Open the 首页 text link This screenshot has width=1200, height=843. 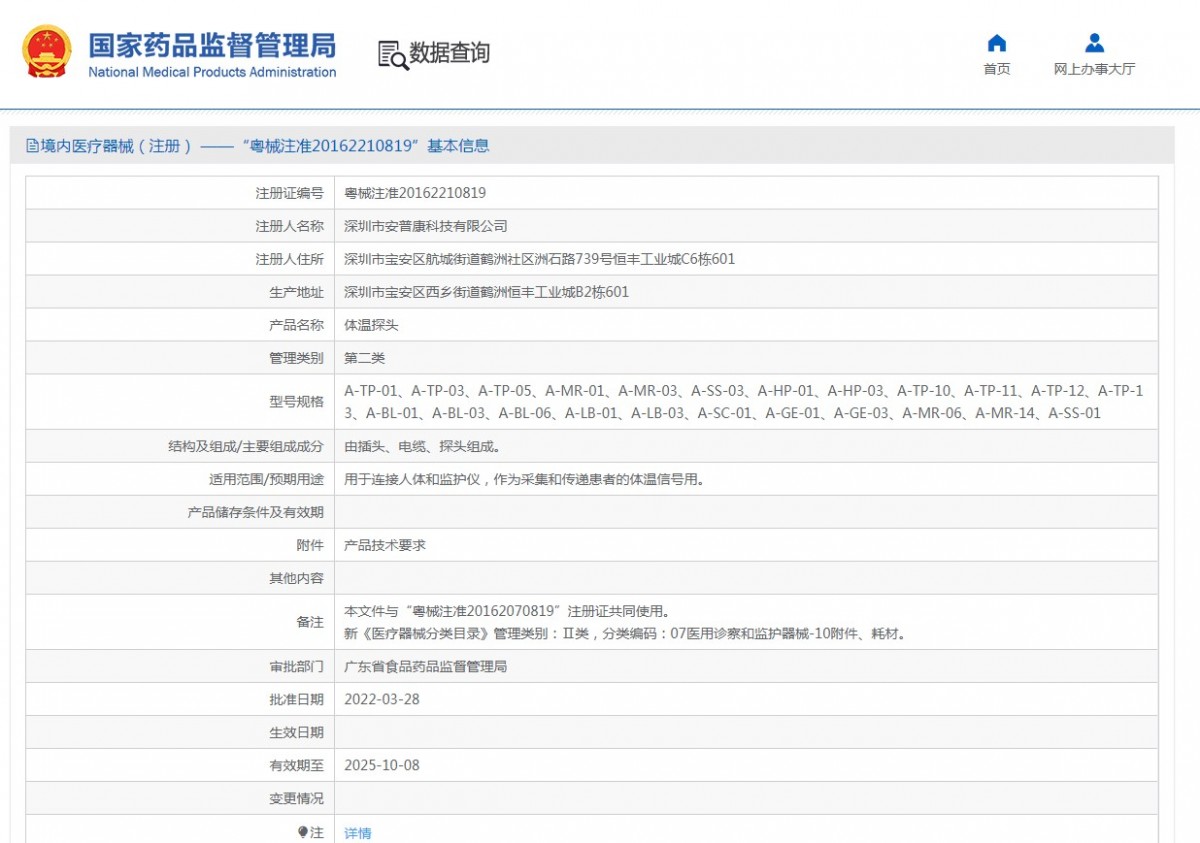click(x=996, y=69)
